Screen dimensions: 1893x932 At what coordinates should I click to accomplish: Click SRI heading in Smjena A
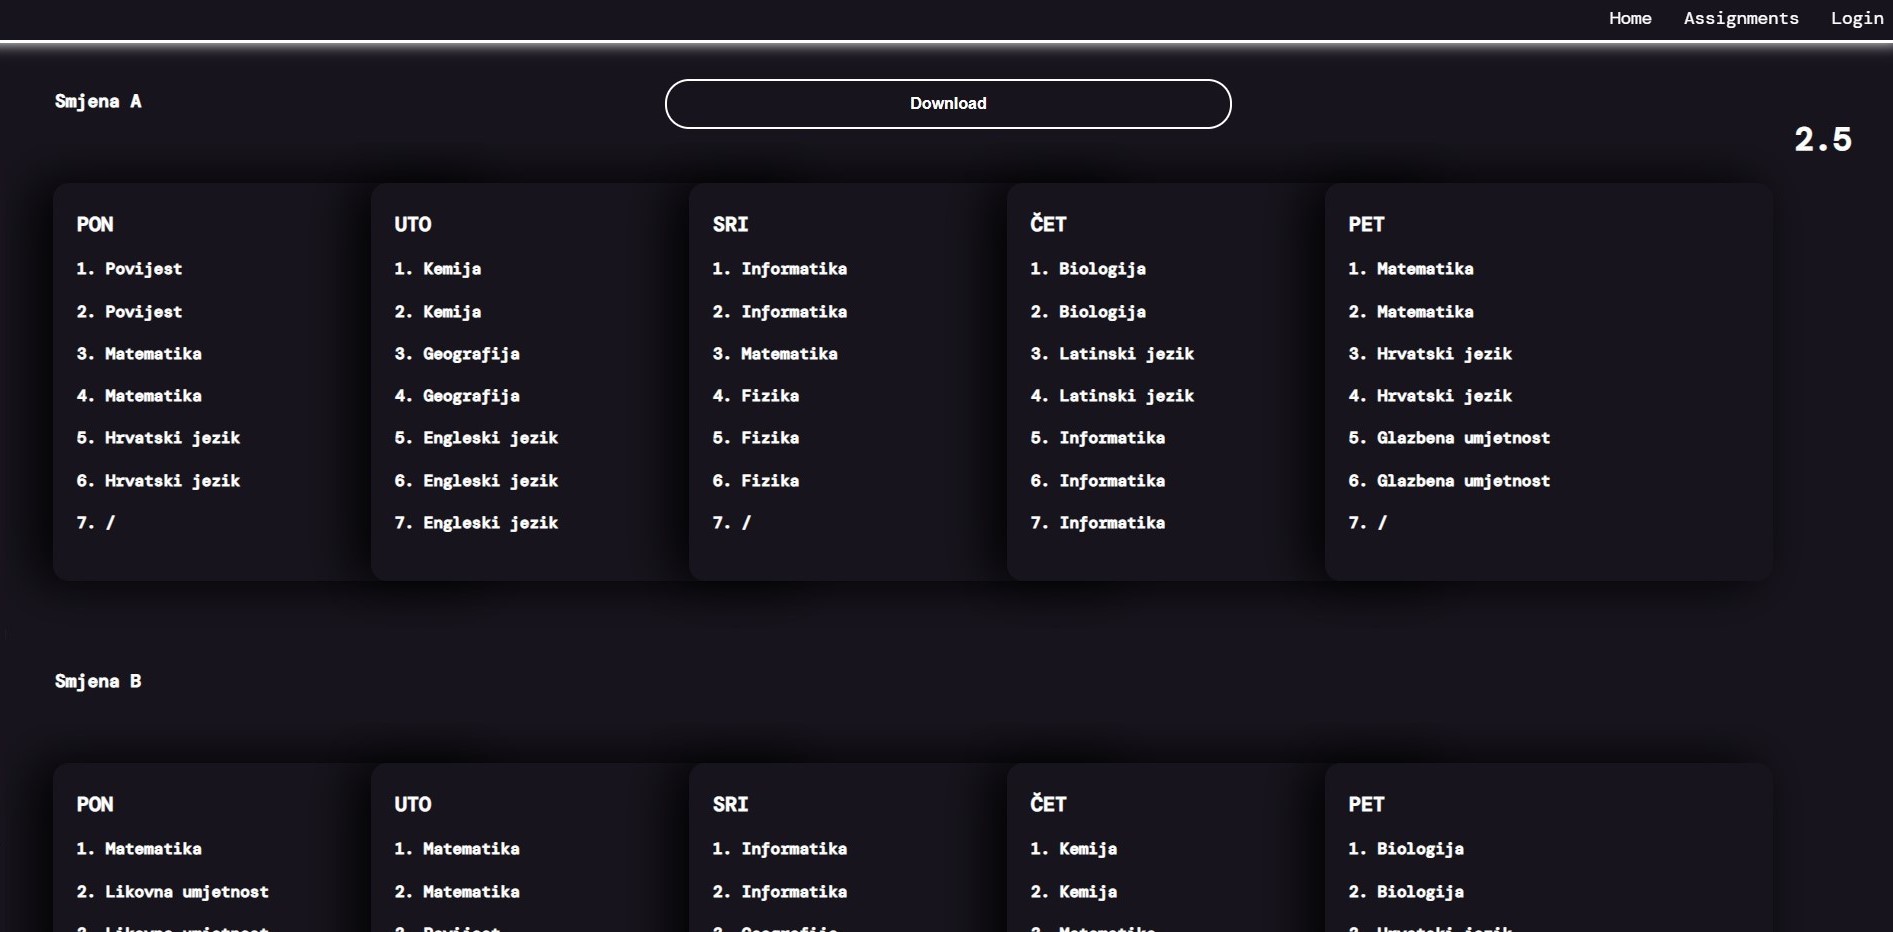pos(731,224)
